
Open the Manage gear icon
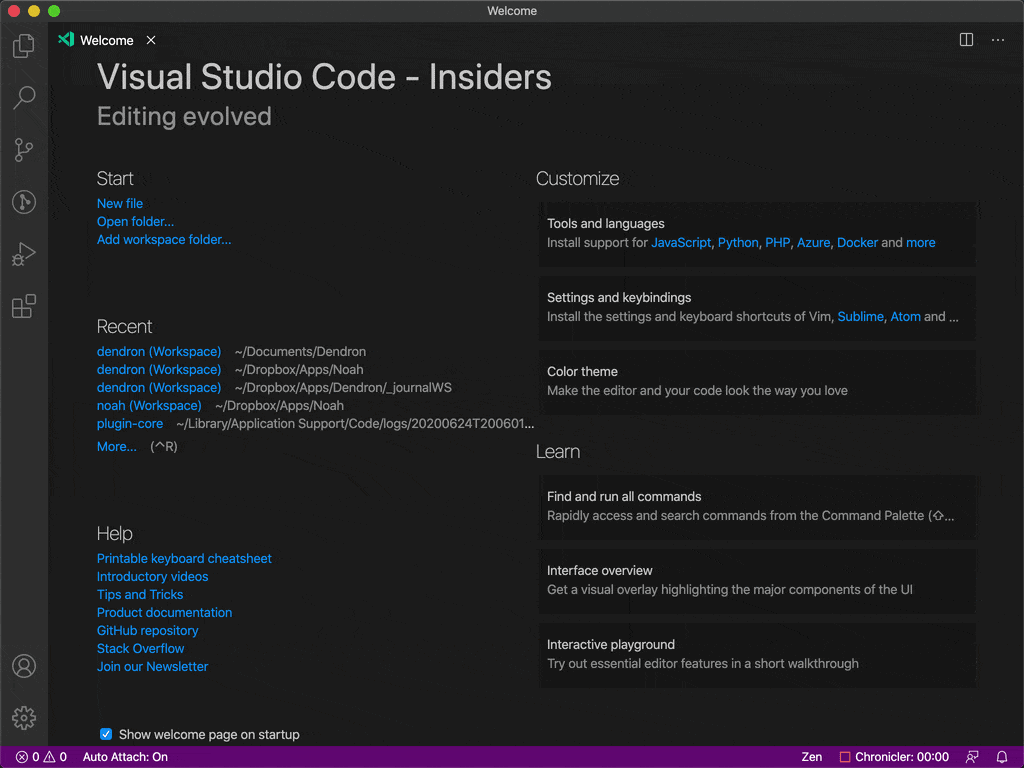[x=24, y=718]
